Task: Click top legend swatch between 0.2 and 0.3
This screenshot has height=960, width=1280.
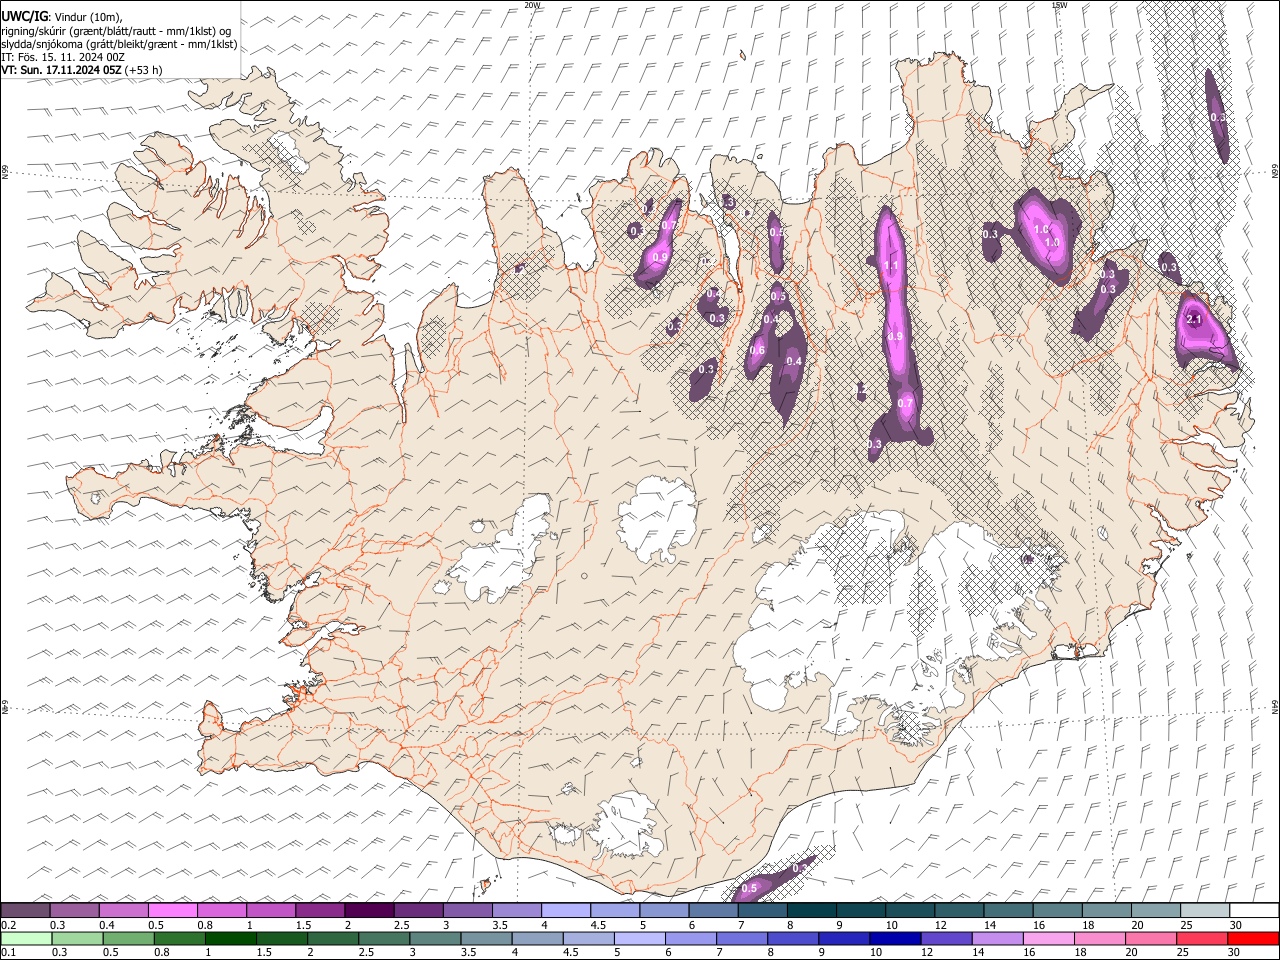Action: coord(25,910)
